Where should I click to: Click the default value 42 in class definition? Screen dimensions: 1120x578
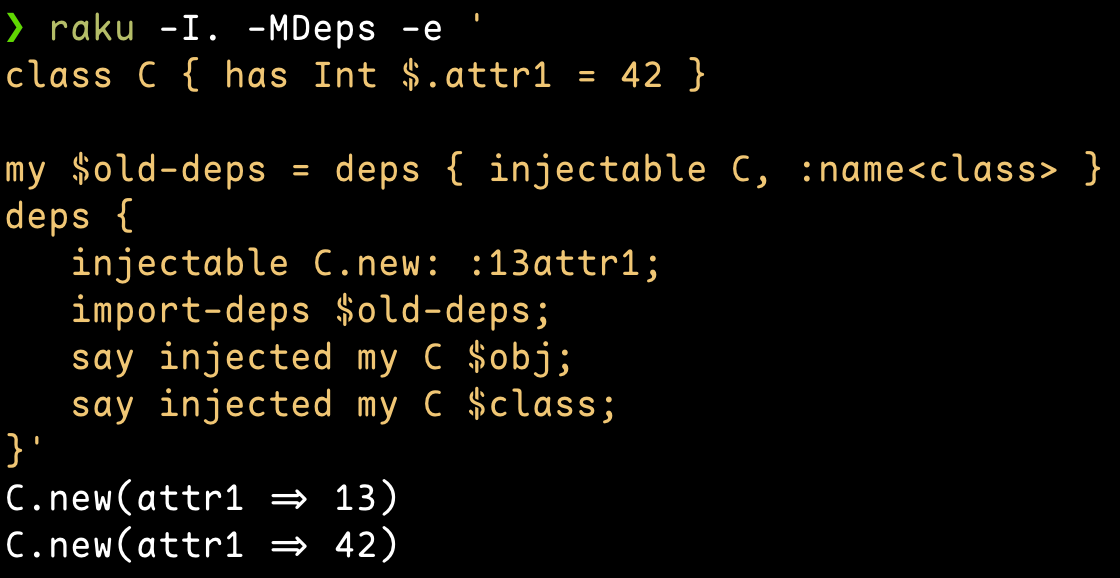(x=641, y=75)
